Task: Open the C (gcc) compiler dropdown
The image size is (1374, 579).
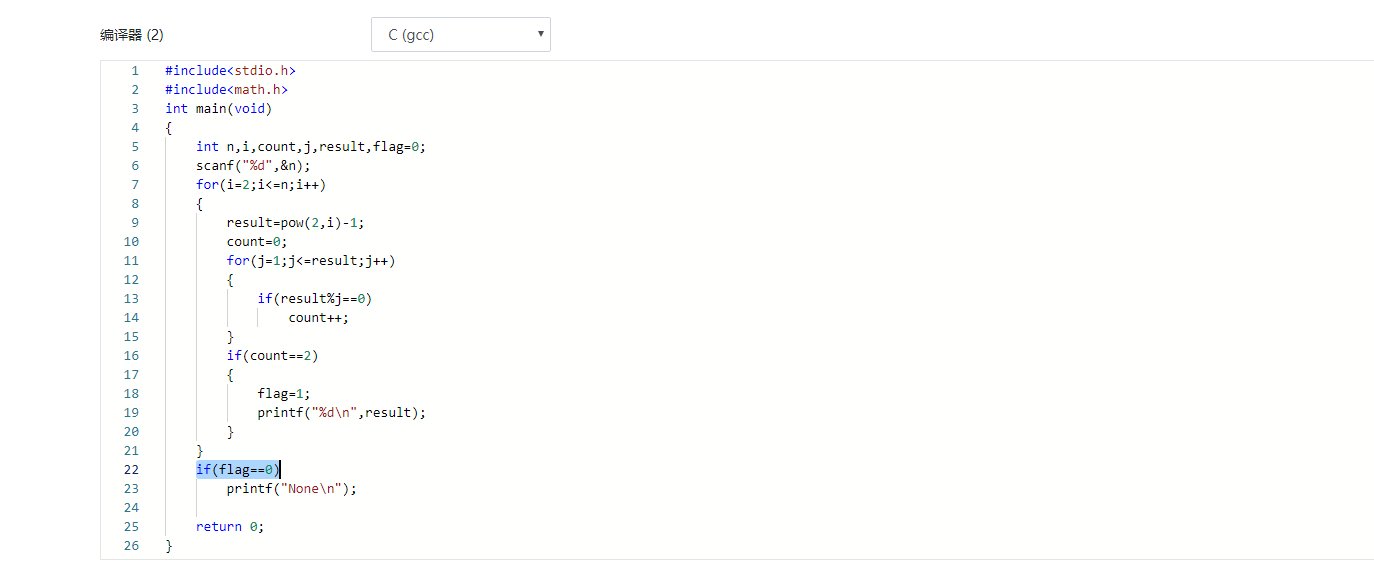Action: click(460, 35)
